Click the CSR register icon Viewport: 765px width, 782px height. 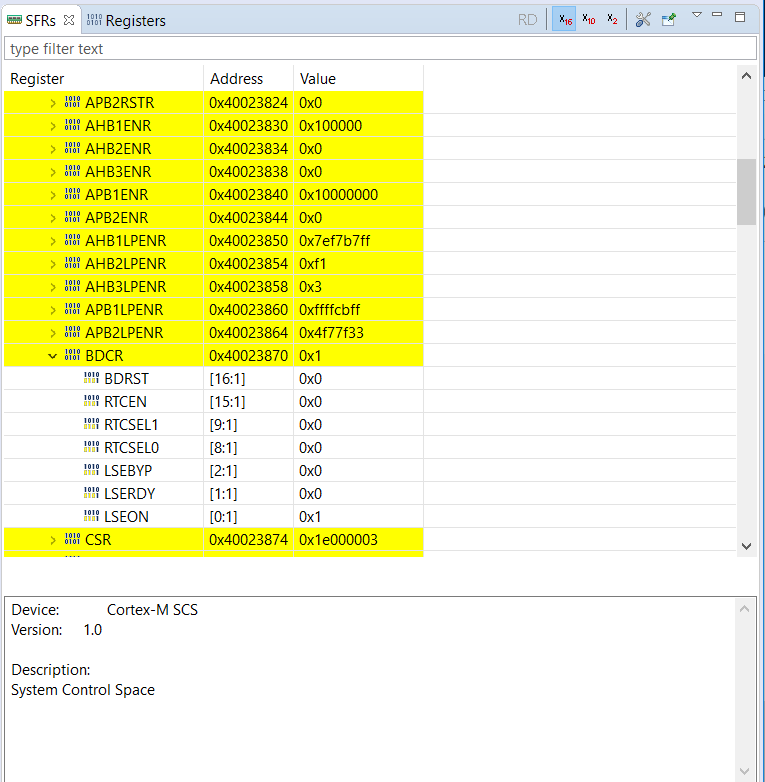[72, 539]
